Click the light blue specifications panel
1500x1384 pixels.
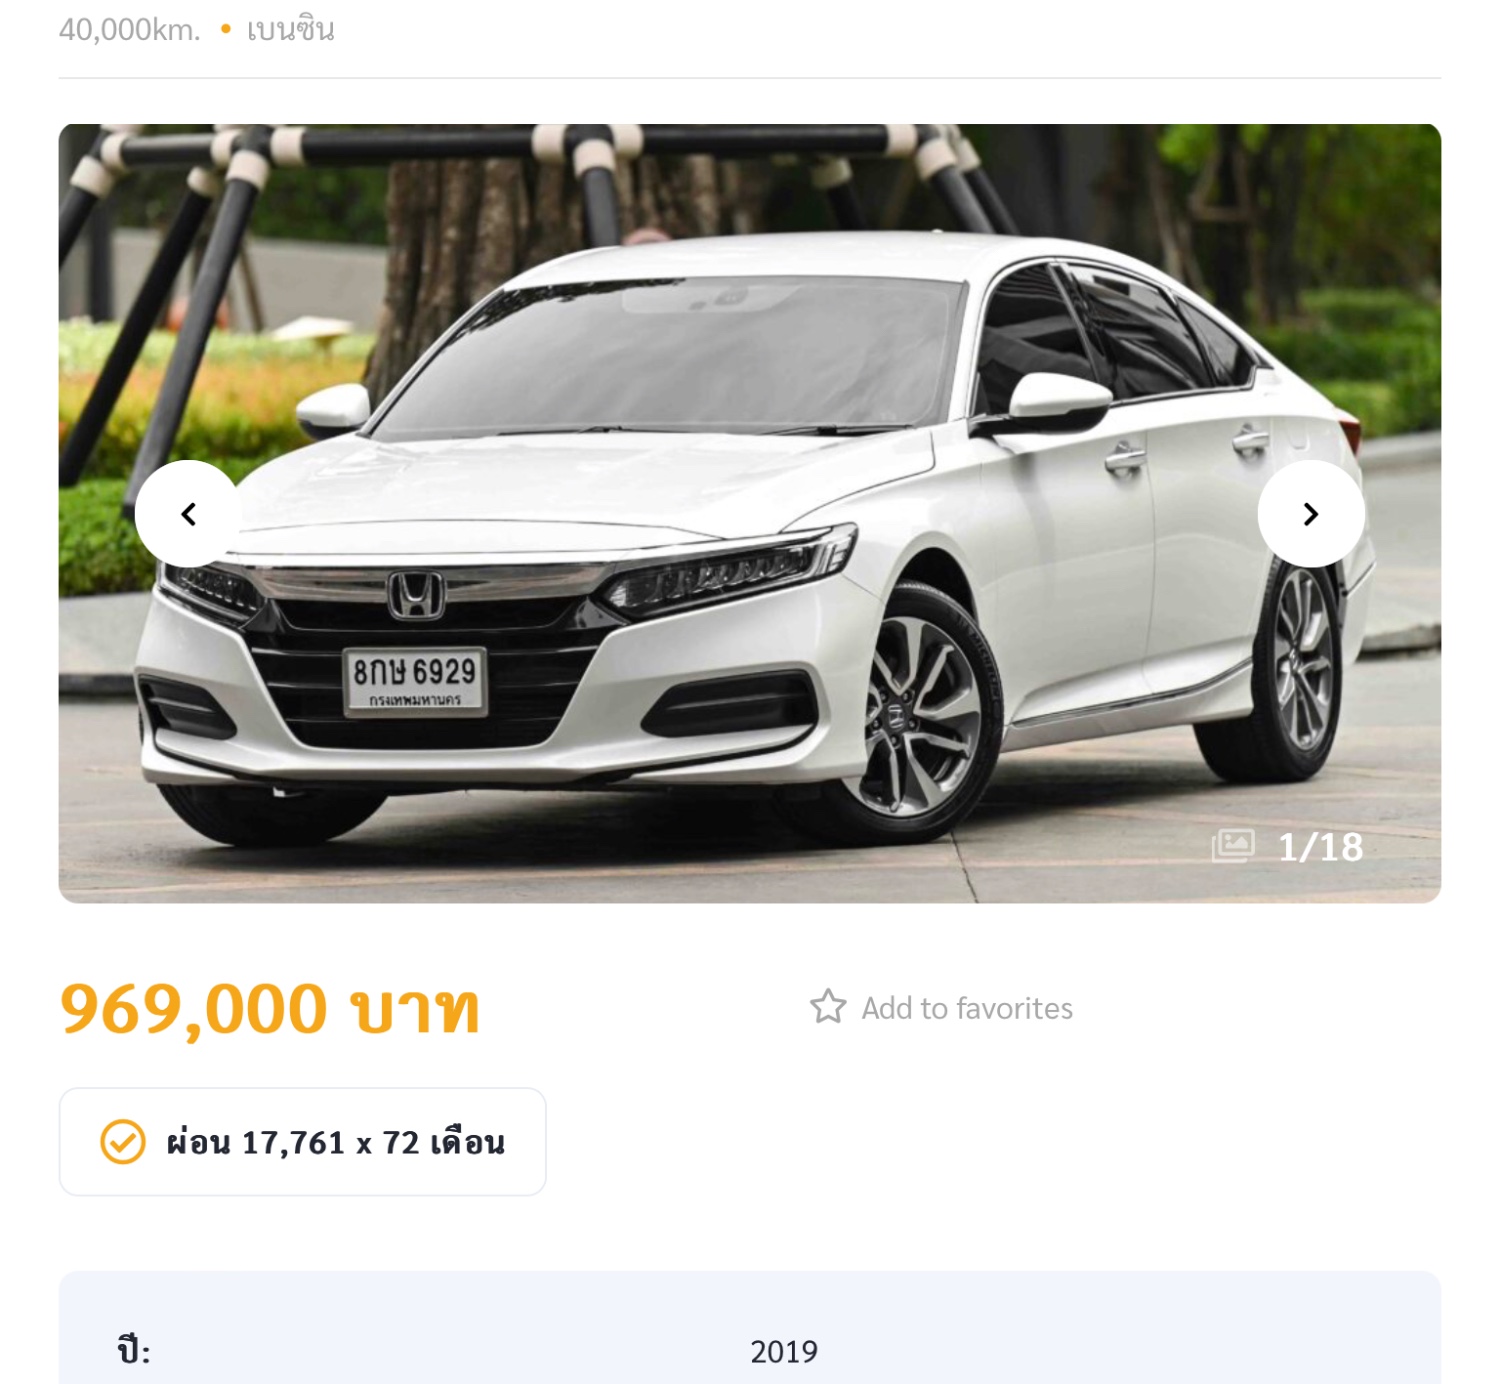(x=750, y=1328)
